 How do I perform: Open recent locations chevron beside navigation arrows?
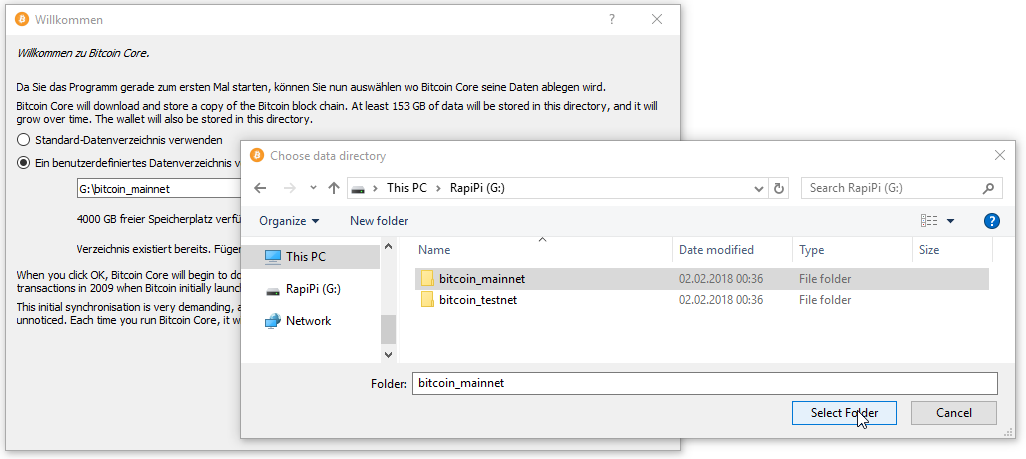313,189
